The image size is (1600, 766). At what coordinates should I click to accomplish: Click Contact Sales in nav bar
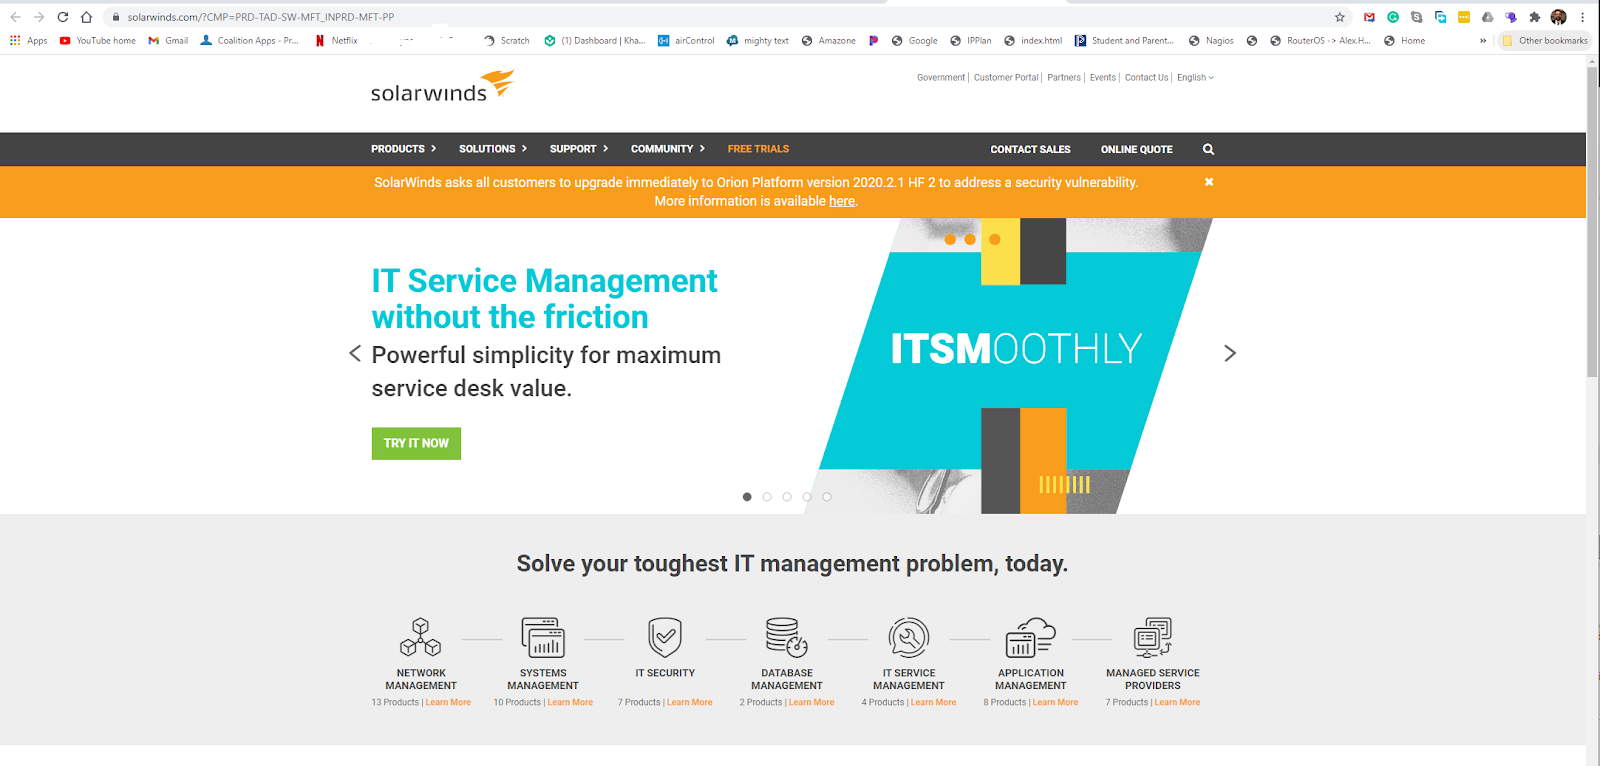1030,149
